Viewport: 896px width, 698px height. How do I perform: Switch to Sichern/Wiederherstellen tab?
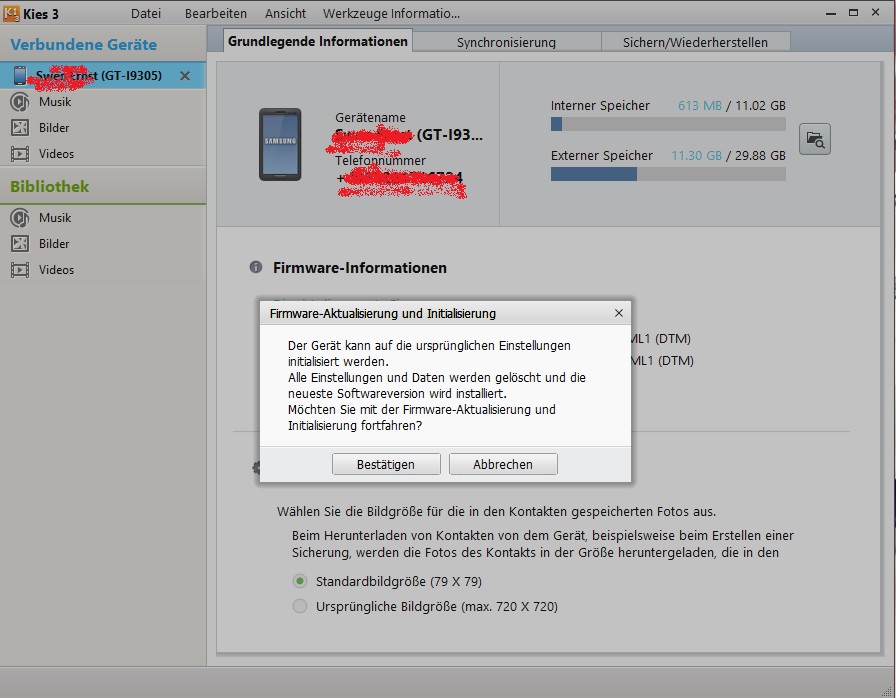[x=695, y=42]
